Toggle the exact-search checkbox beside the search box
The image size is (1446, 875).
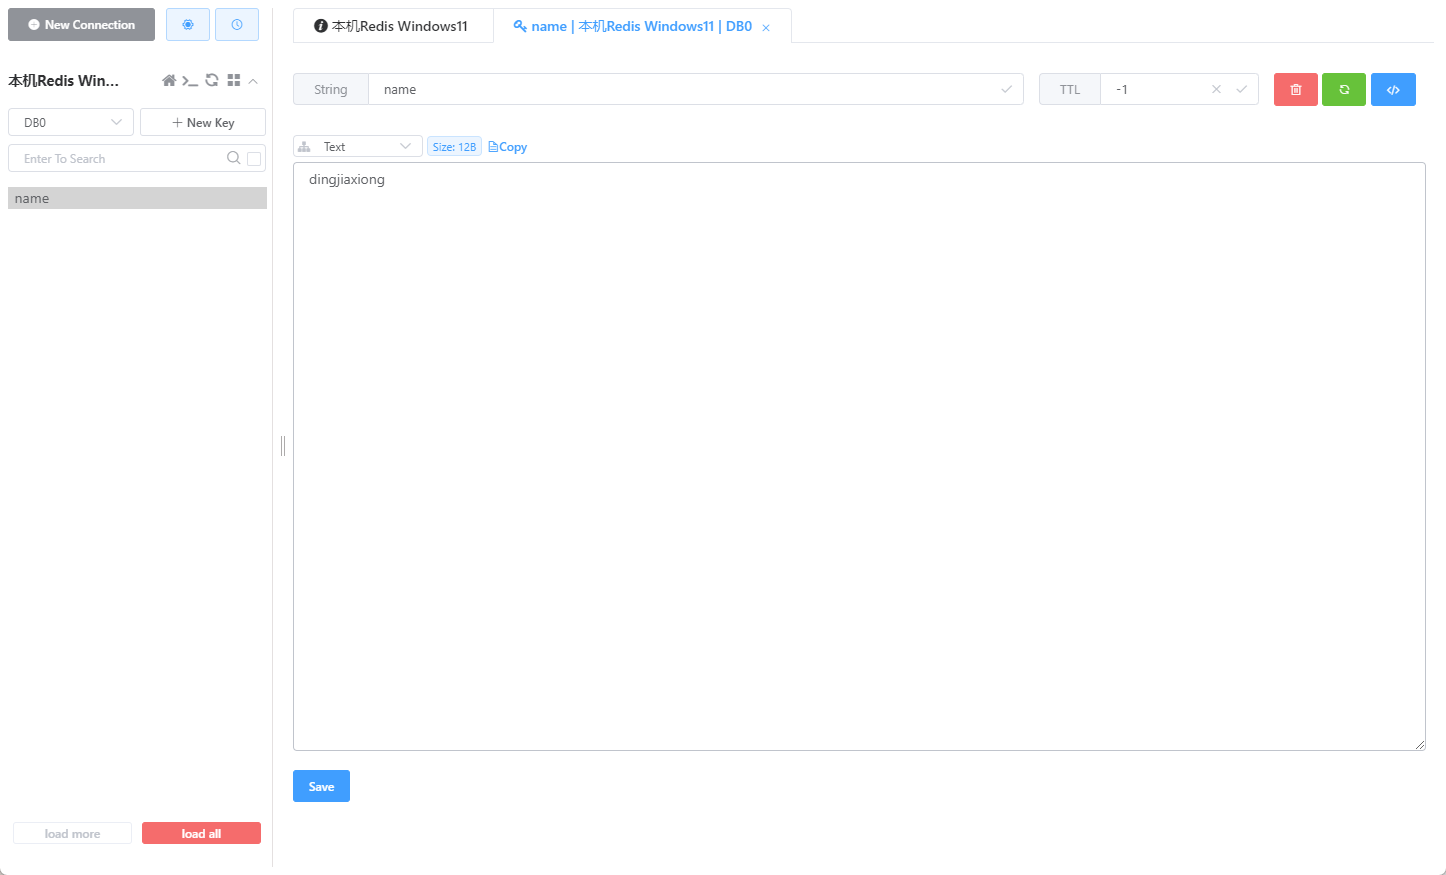252,158
